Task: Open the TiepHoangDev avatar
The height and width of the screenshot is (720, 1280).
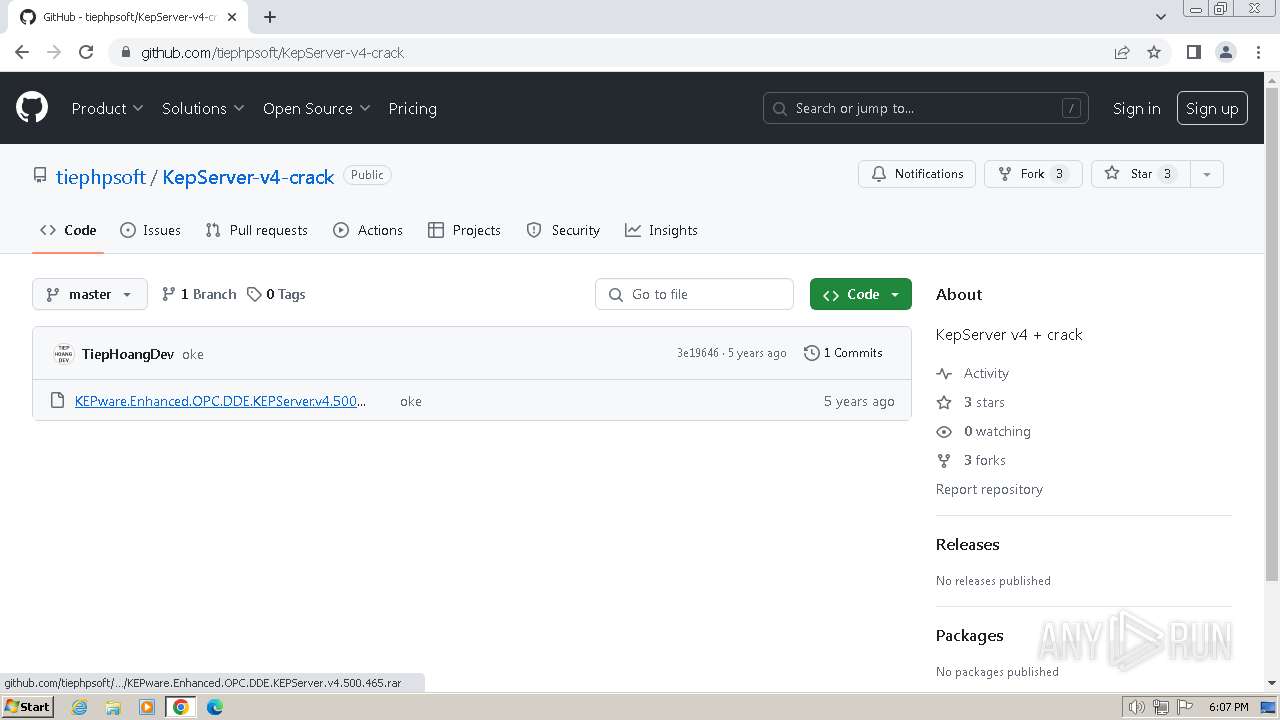Action: click(x=63, y=354)
